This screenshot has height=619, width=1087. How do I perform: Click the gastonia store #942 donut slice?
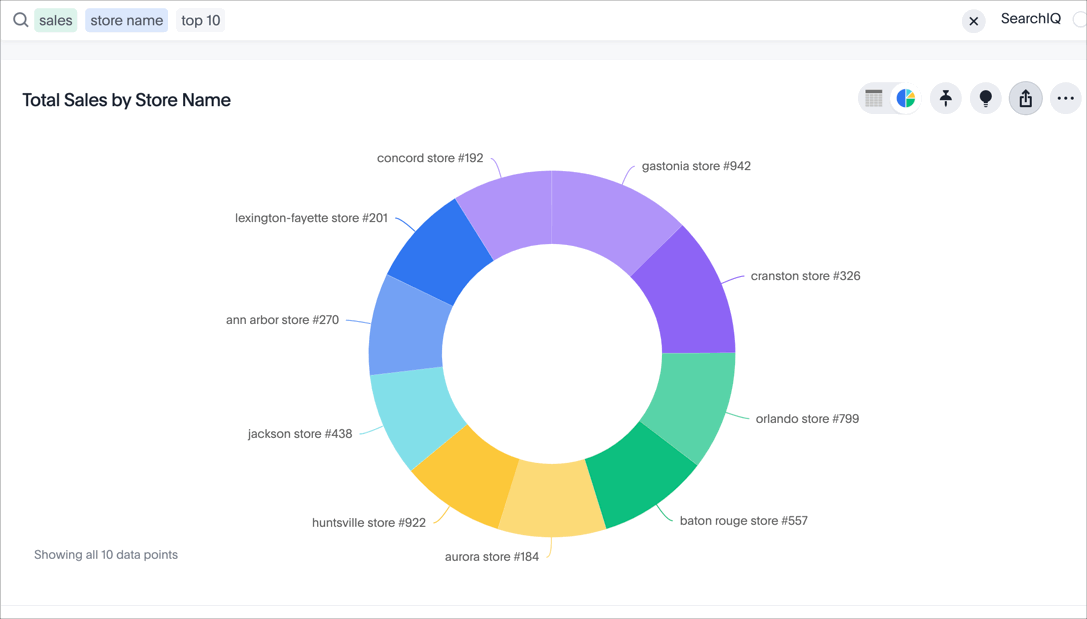(612, 215)
